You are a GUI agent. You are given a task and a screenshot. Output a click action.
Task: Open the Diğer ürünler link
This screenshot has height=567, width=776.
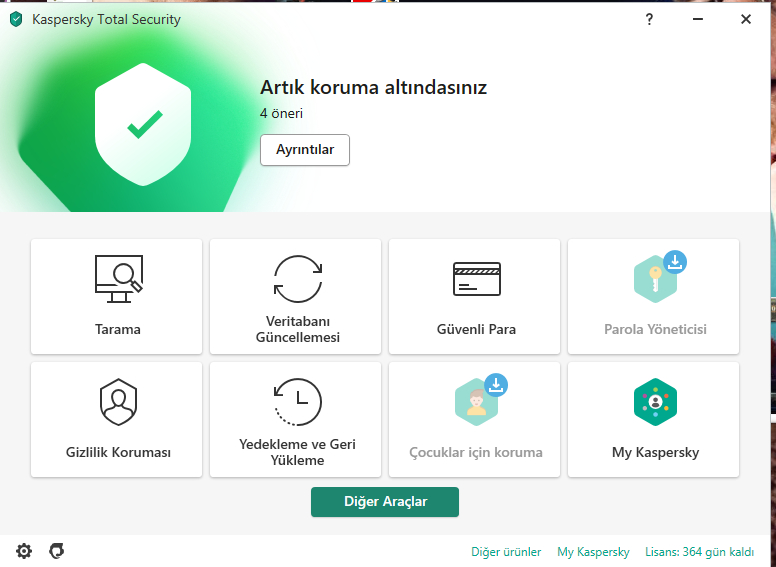(506, 552)
